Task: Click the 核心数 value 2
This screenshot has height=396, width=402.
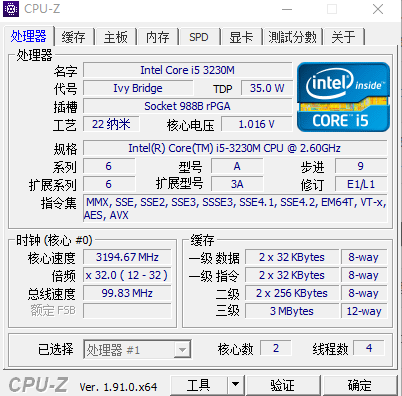Action: [x=276, y=348]
